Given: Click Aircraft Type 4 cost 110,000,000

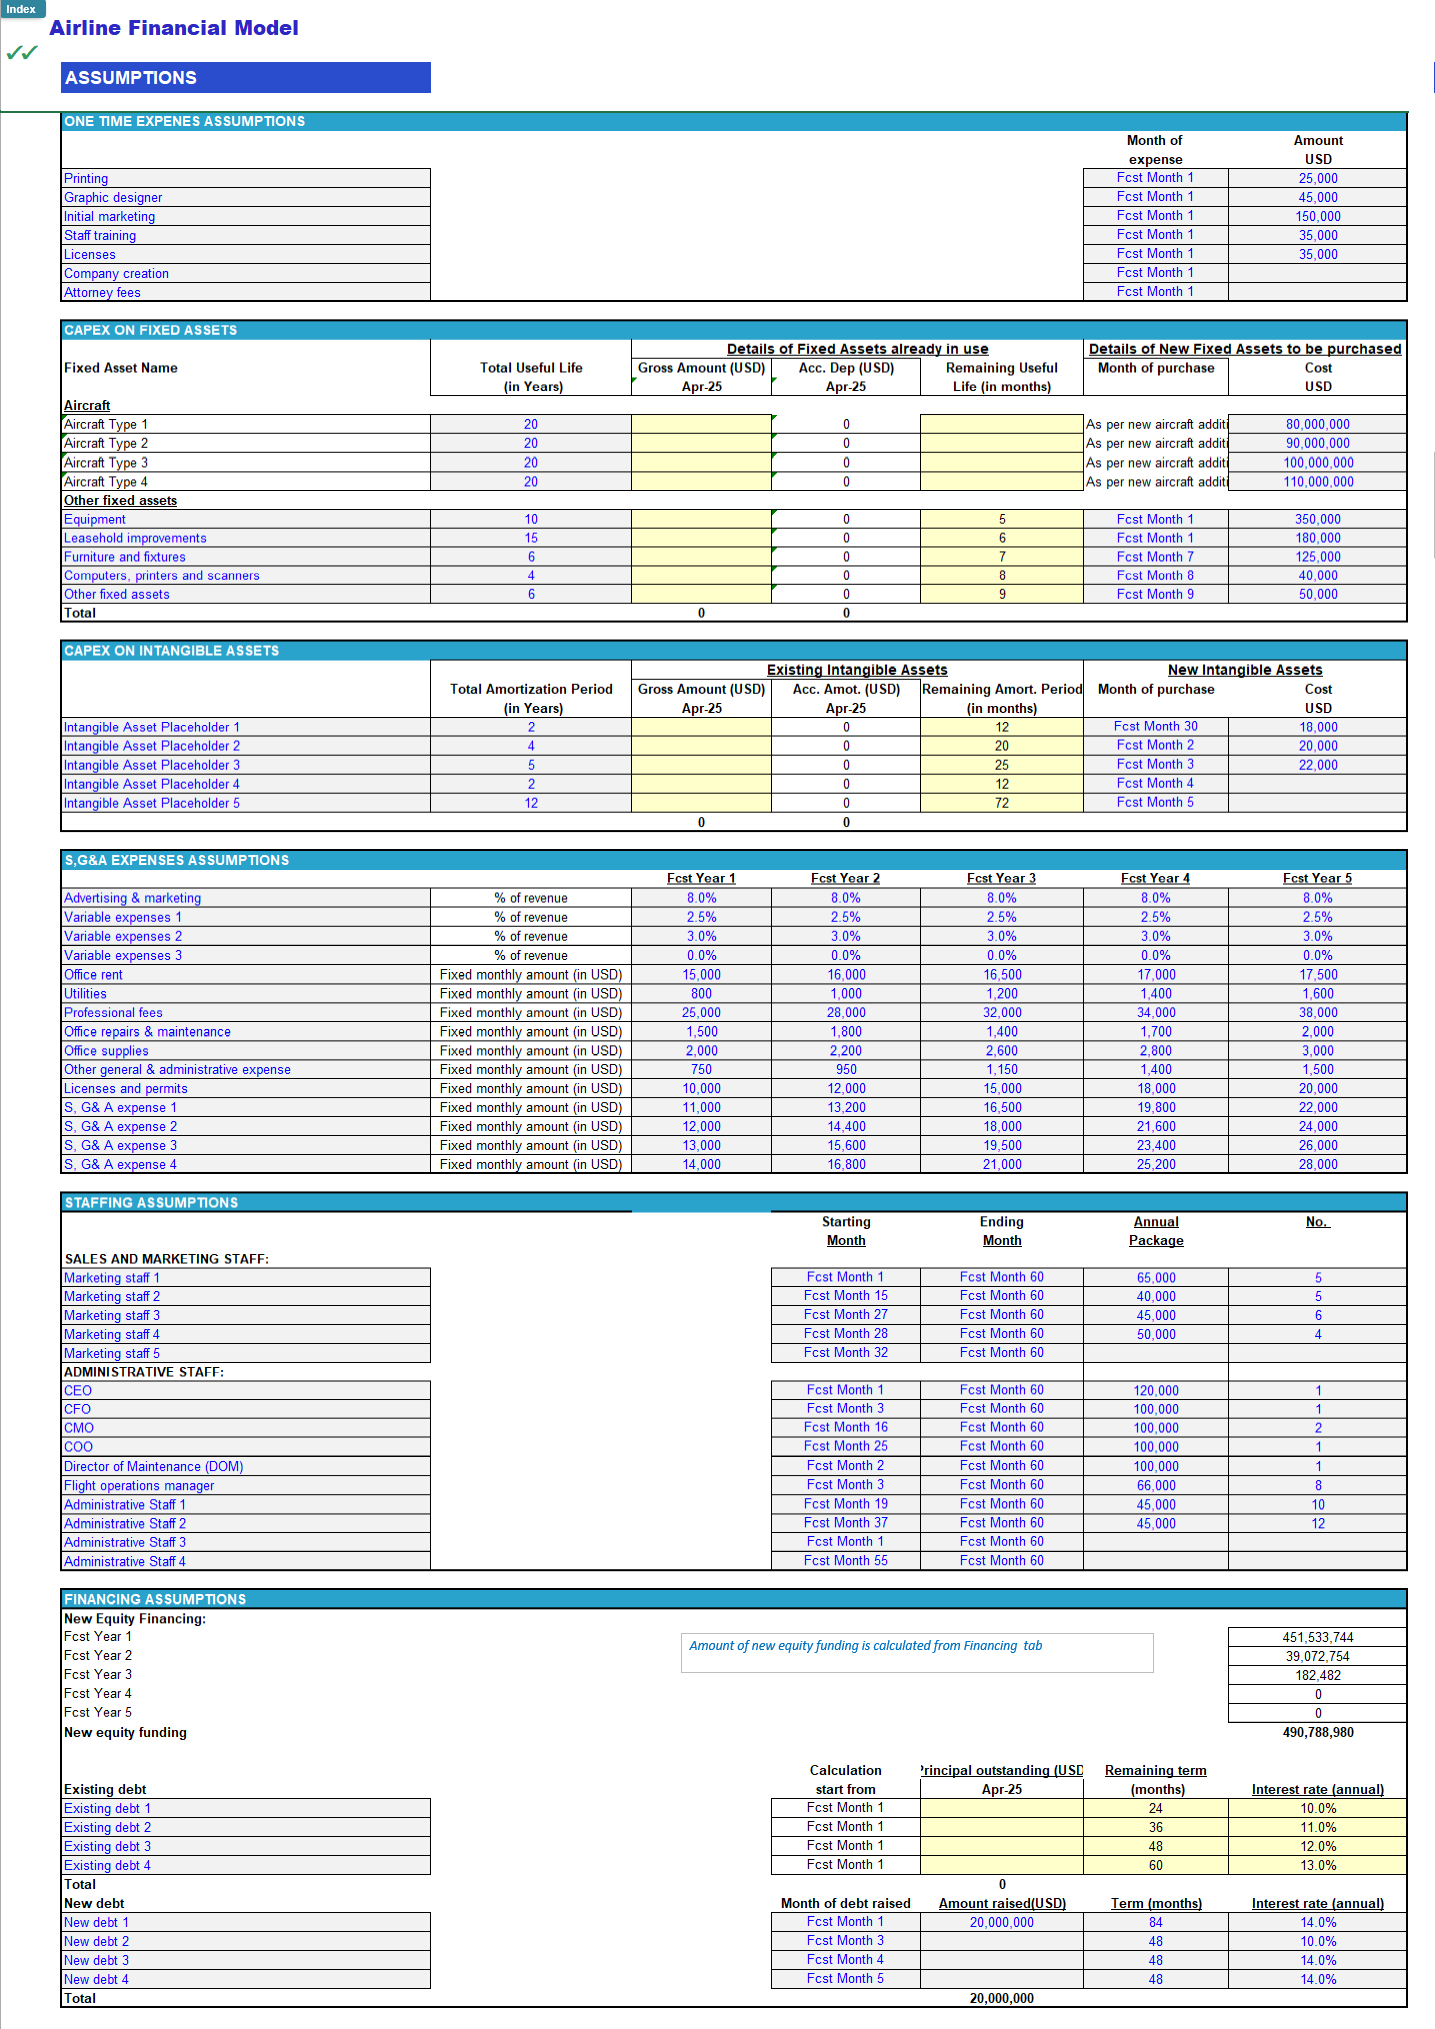Looking at the screenshot, I should [x=1317, y=482].
